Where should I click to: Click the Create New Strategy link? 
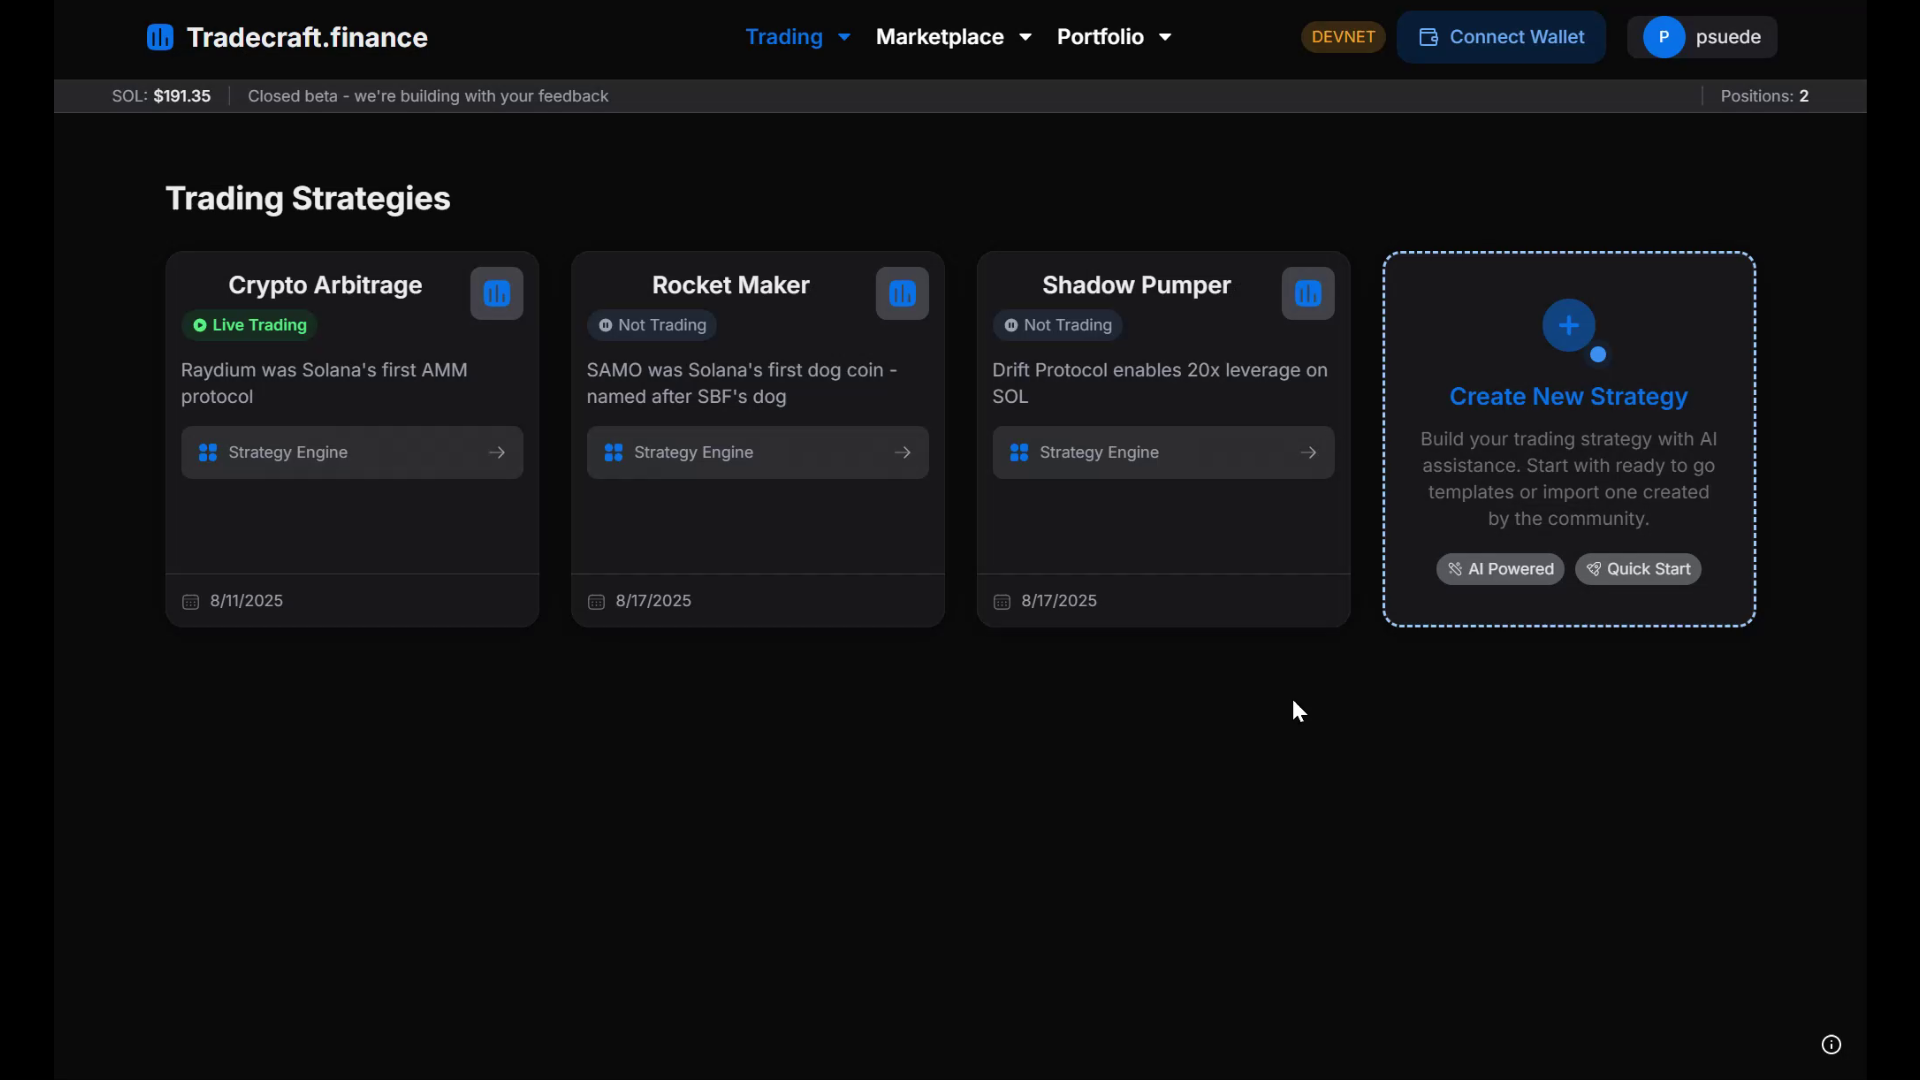1568,397
